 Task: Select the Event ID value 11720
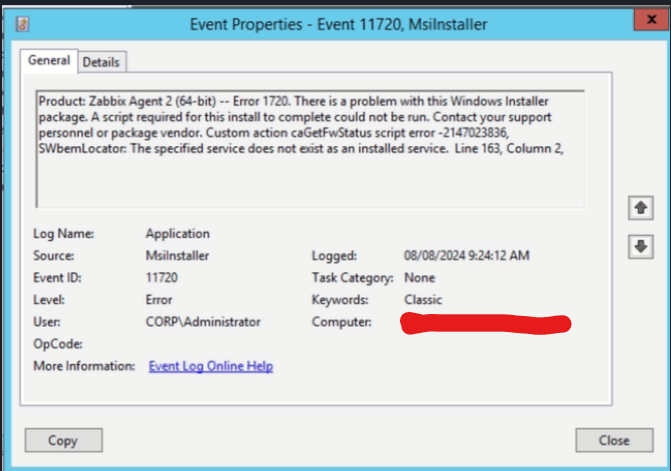161,278
